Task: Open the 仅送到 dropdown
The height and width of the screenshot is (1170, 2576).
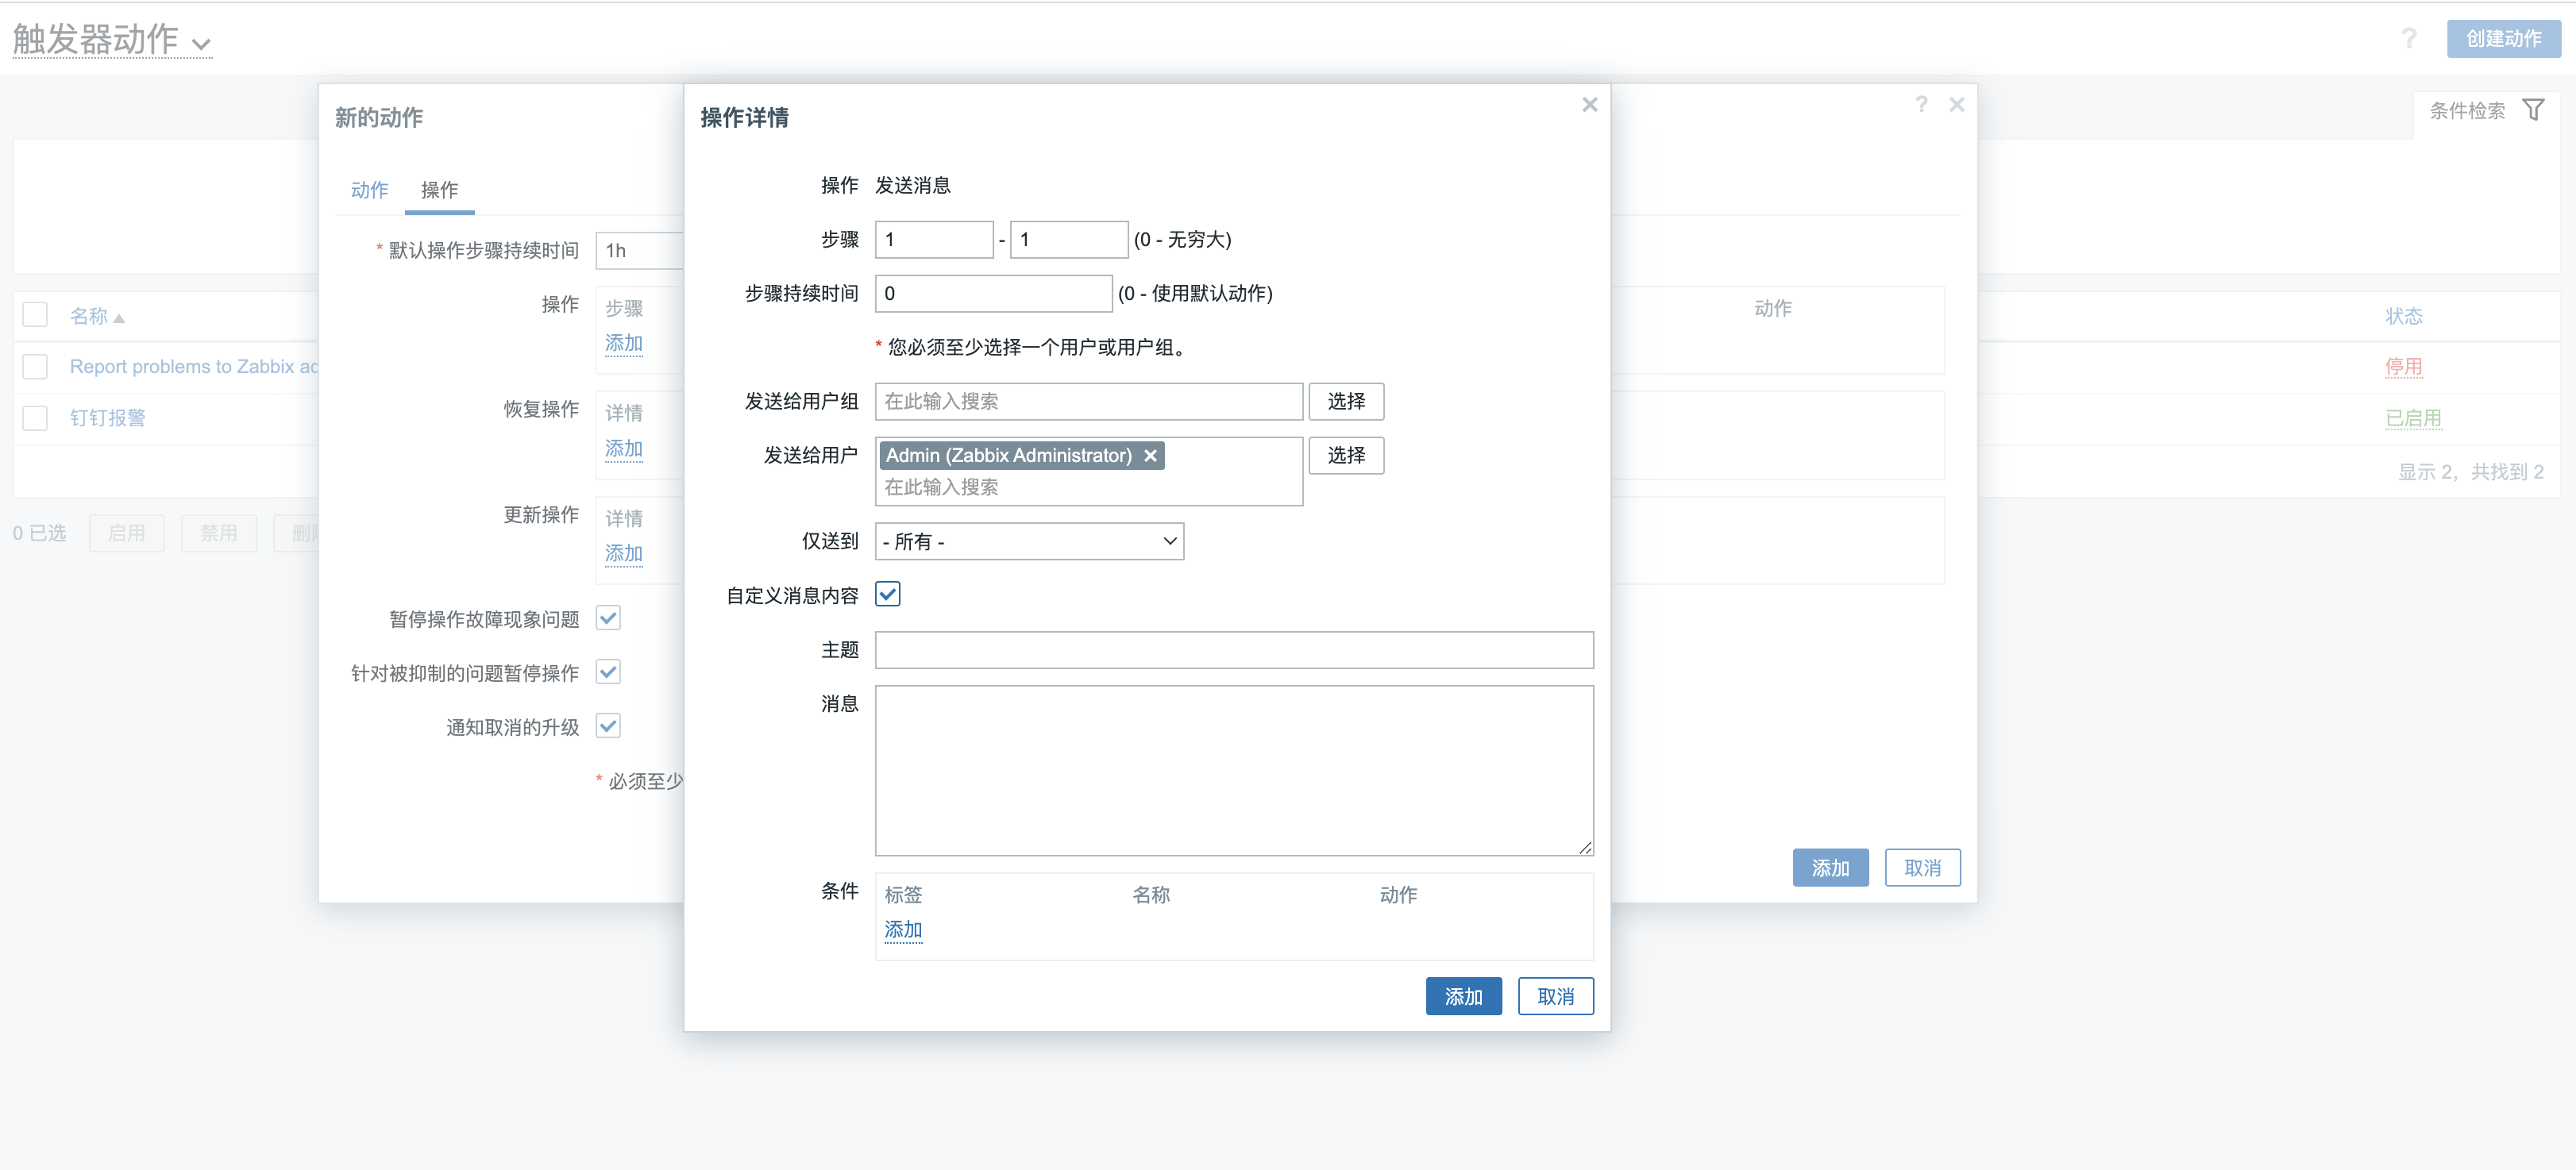Action: (1029, 541)
